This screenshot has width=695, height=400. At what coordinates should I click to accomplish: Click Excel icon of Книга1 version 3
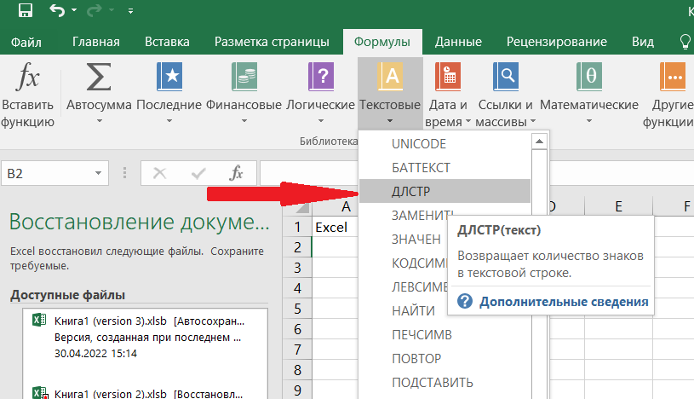(x=39, y=320)
